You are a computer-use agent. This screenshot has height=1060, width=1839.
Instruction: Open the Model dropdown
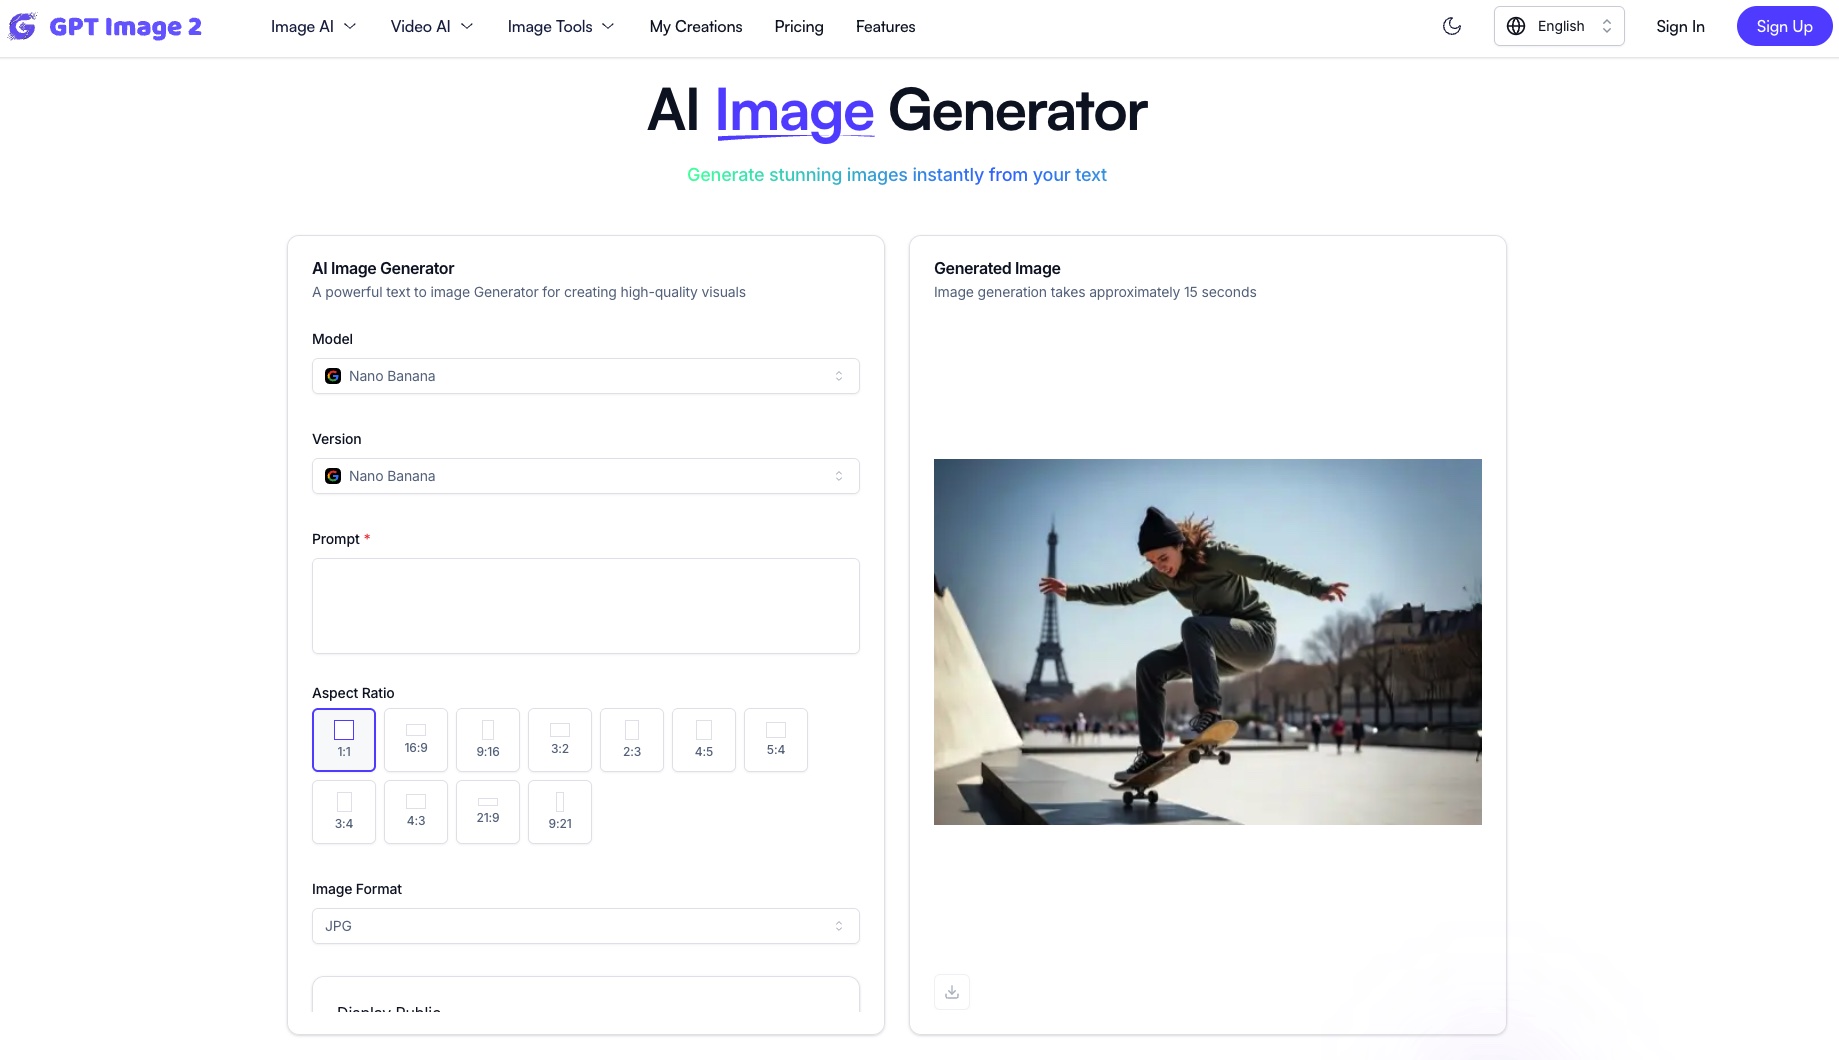[x=586, y=376]
